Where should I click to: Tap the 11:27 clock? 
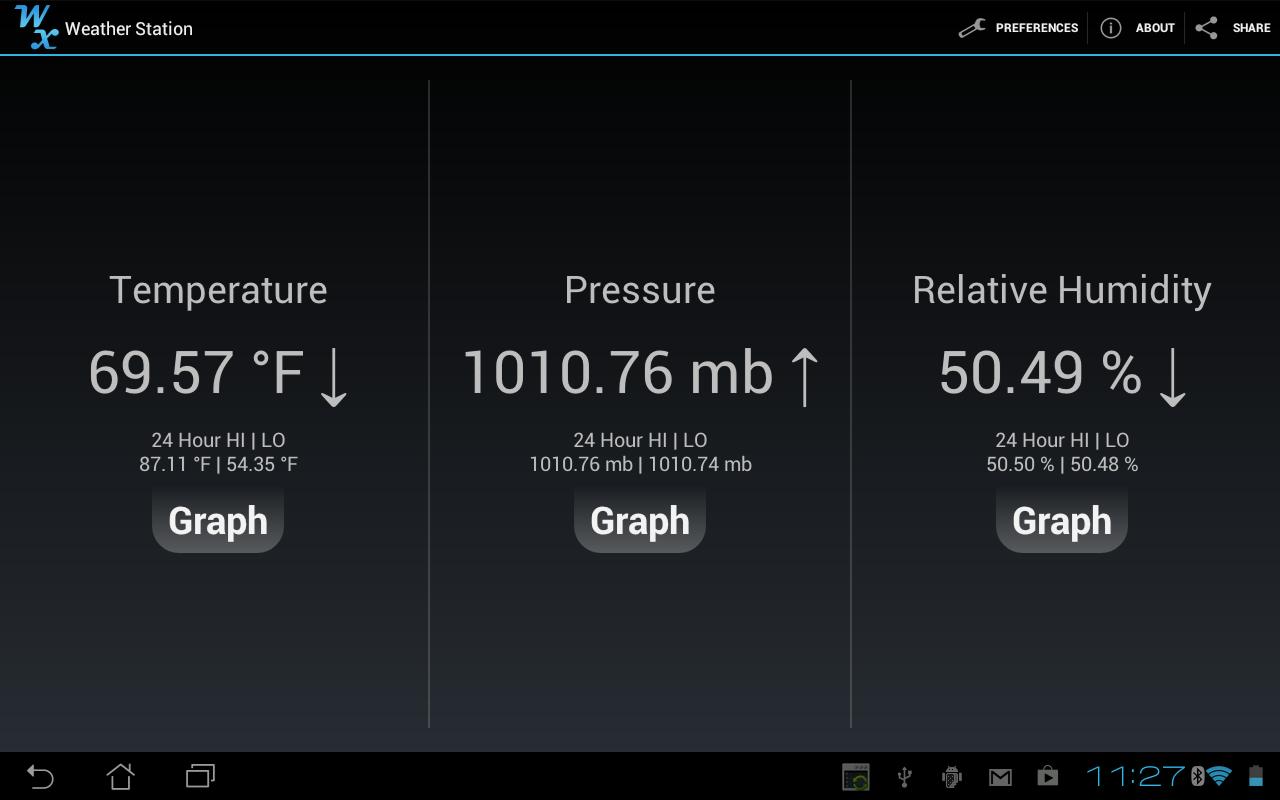[x=1136, y=776]
